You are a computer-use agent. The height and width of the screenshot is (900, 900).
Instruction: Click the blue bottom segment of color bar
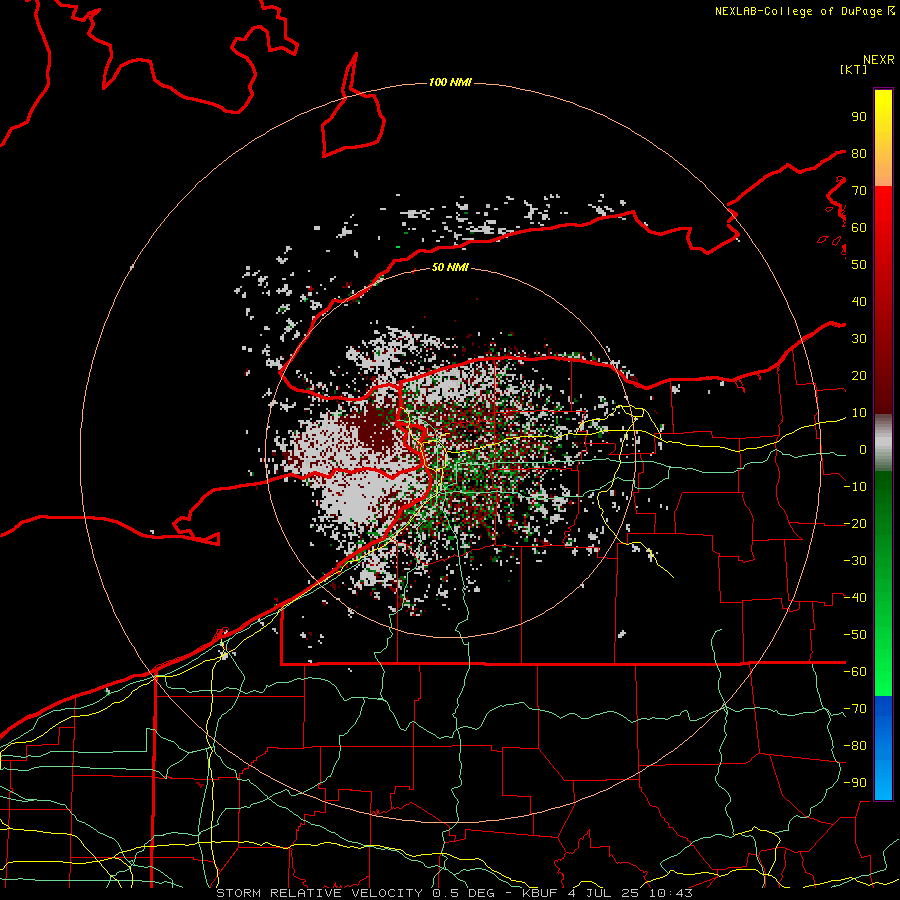click(x=883, y=748)
